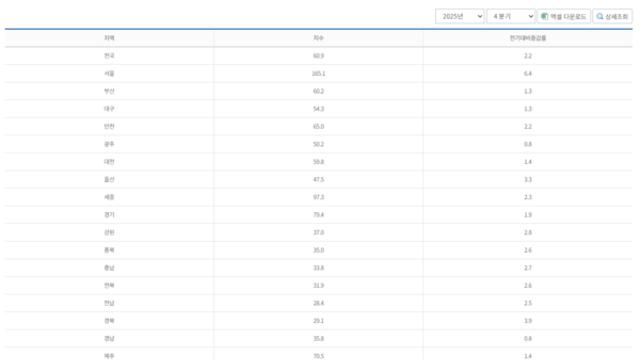This screenshot has height=360, width=640.
Task: Click the 엑셀 다운로드 button
Action: (x=564, y=16)
